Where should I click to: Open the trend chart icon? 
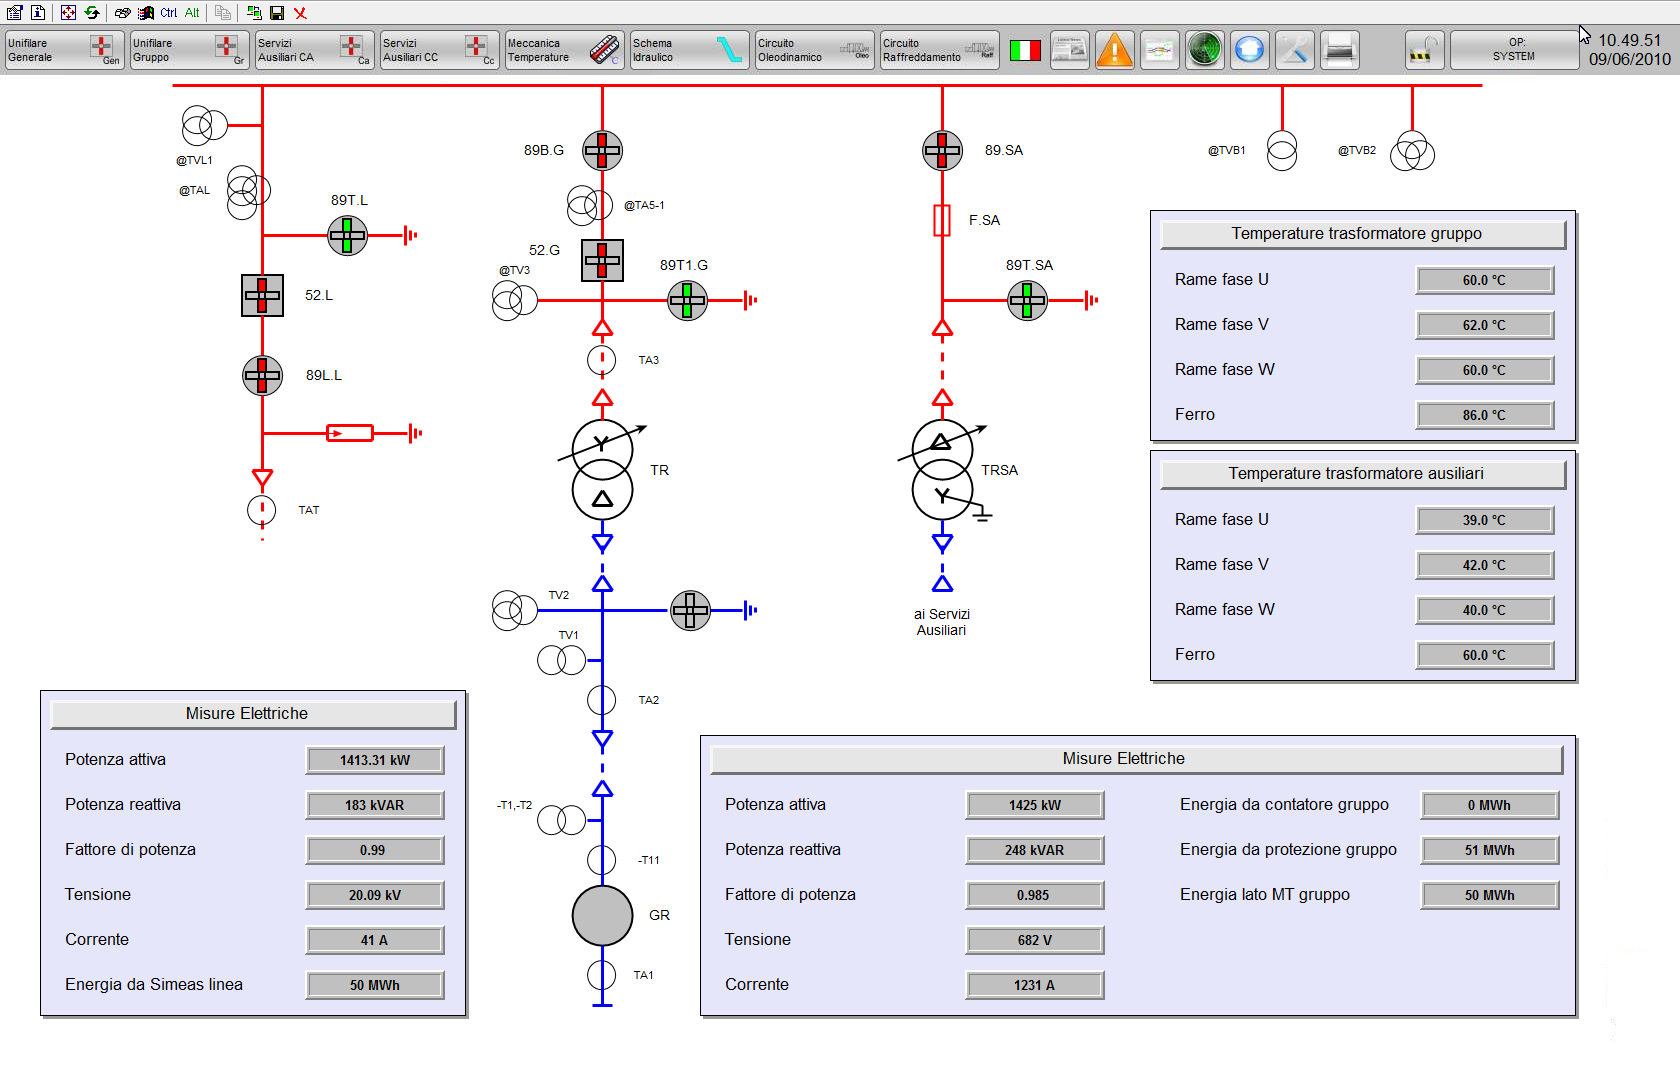[x=1159, y=50]
